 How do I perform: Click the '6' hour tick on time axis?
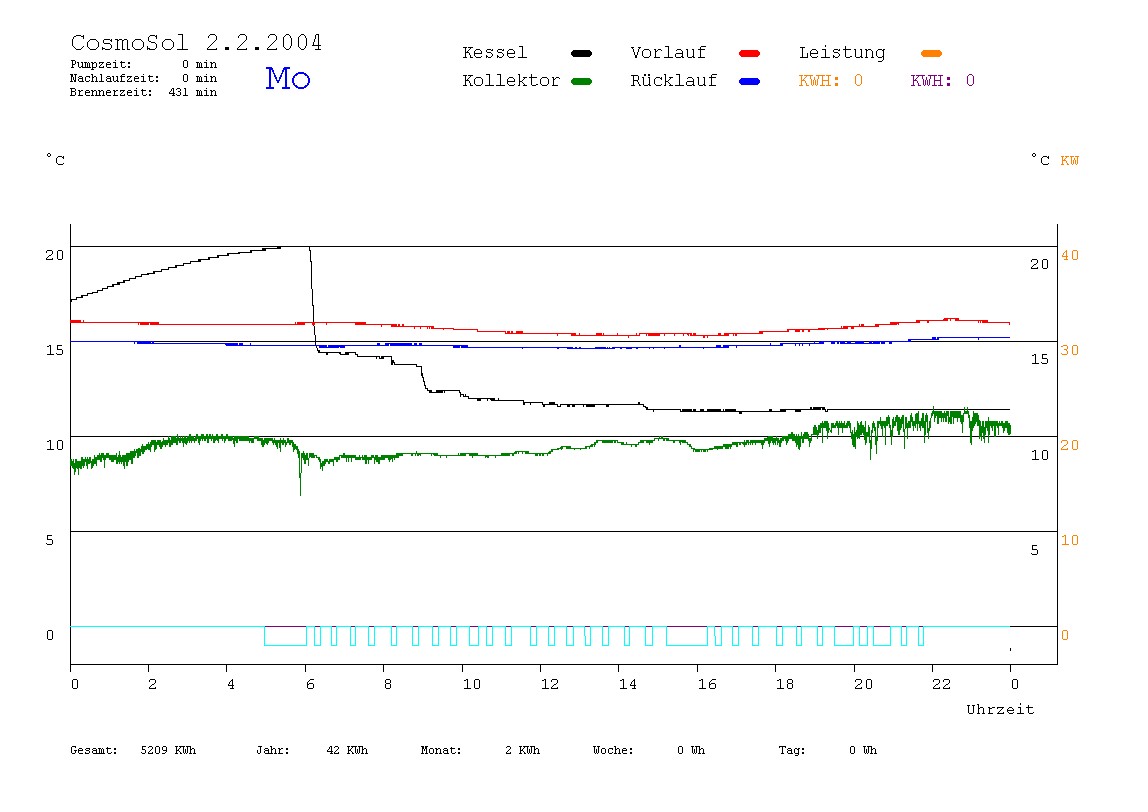(310, 685)
